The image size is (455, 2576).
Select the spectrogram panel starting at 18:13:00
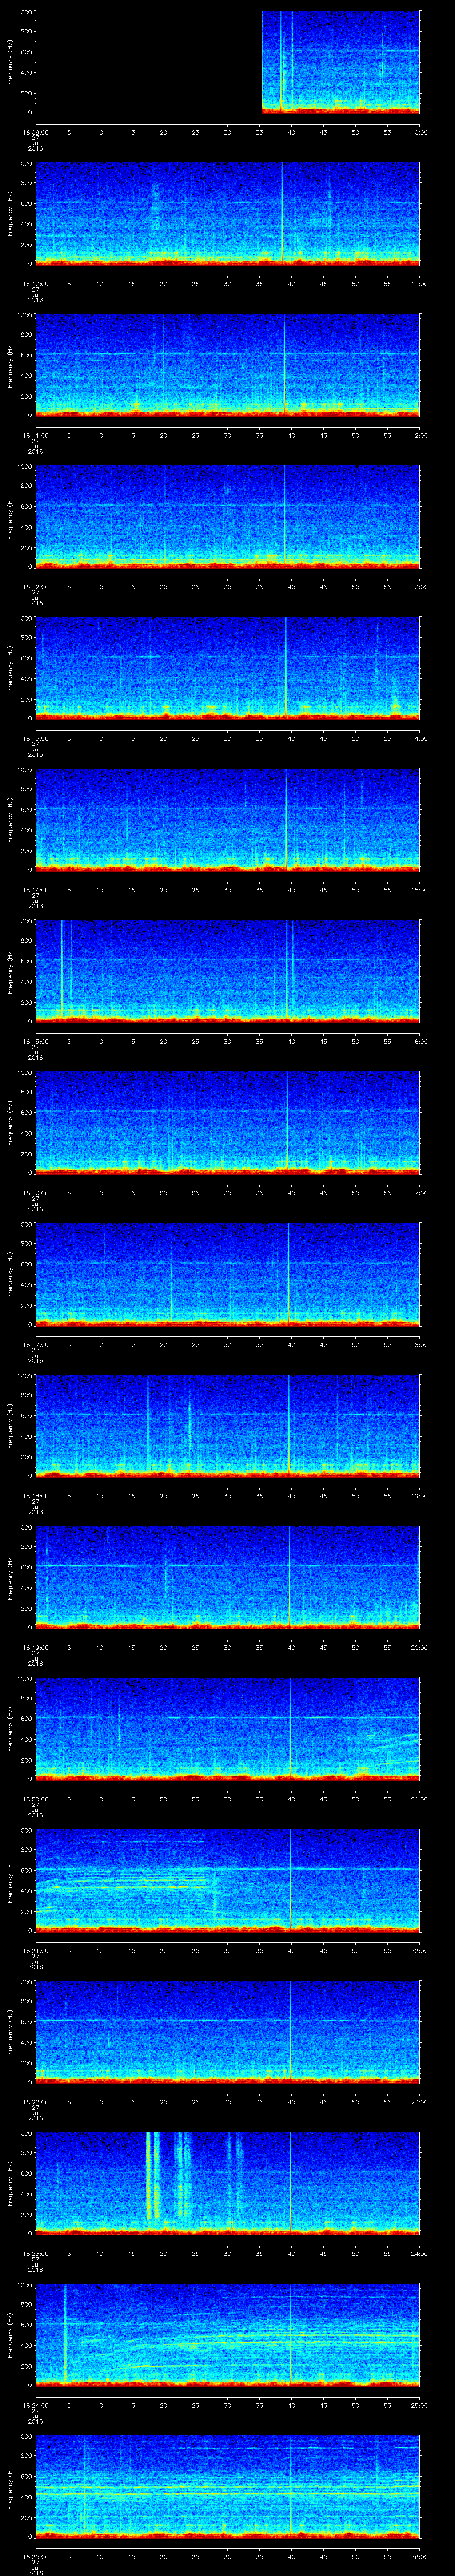[228, 668]
